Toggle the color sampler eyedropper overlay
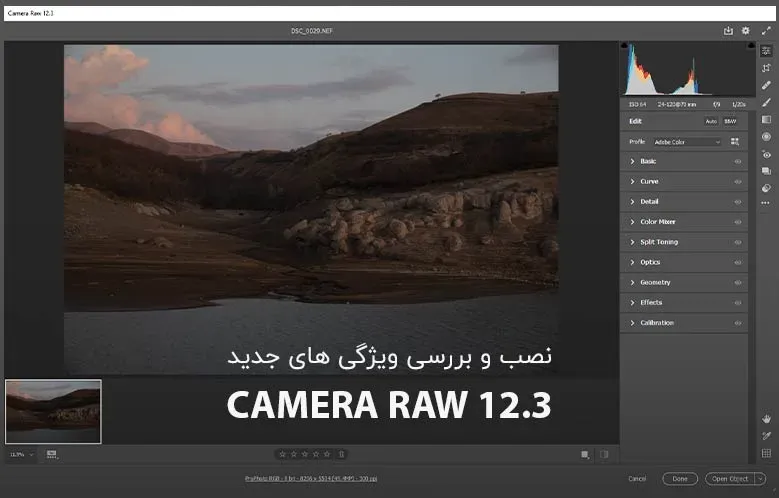Image resolution: width=779 pixels, height=498 pixels. (766, 436)
